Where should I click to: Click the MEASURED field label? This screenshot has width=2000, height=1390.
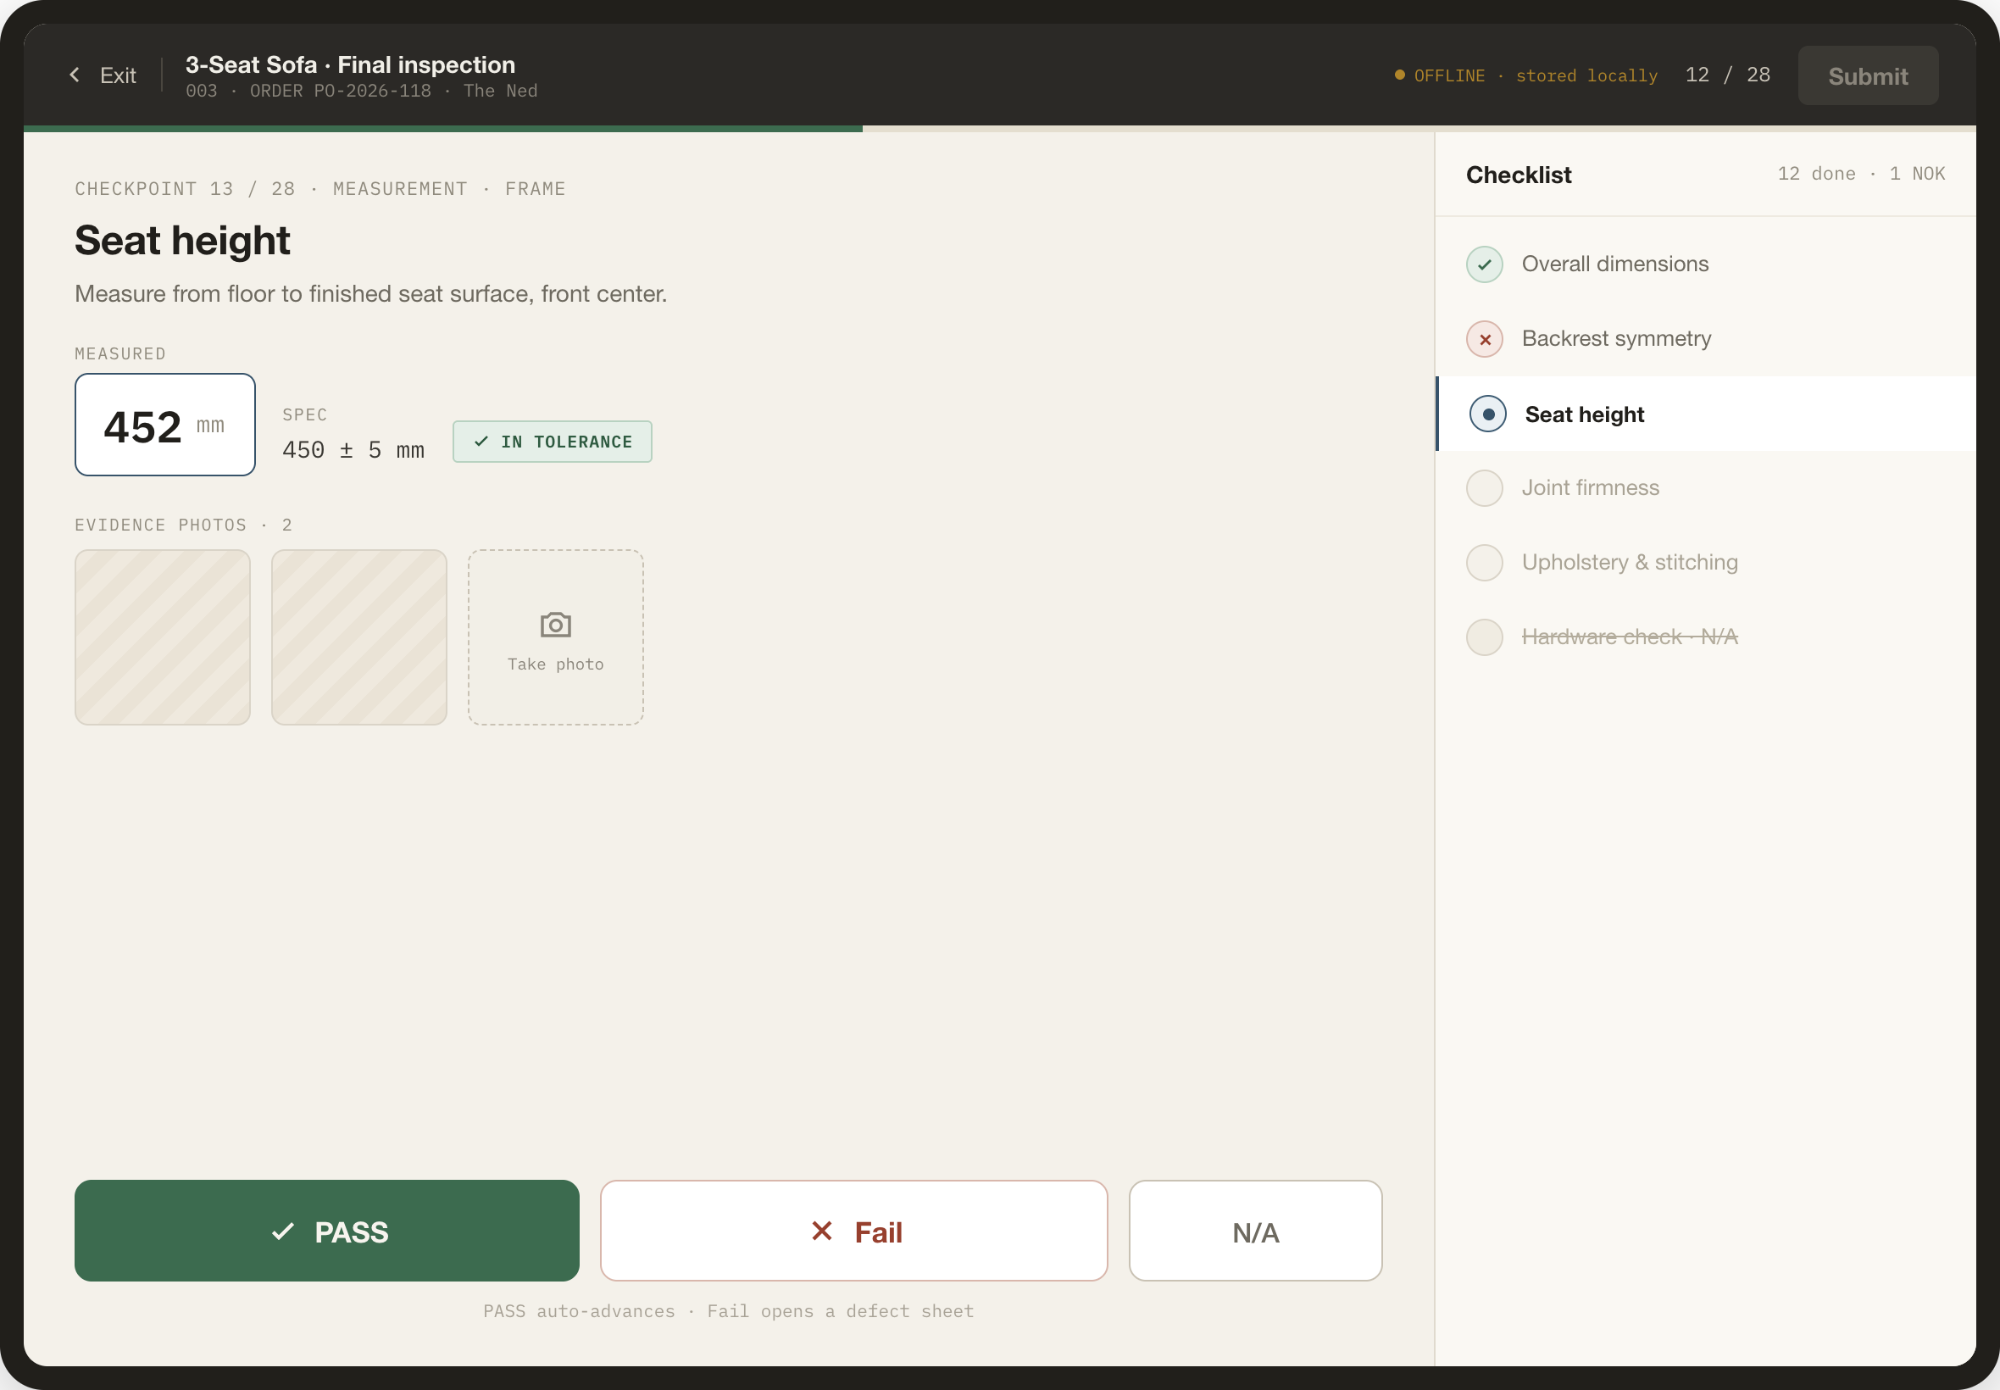pyautogui.click(x=120, y=354)
